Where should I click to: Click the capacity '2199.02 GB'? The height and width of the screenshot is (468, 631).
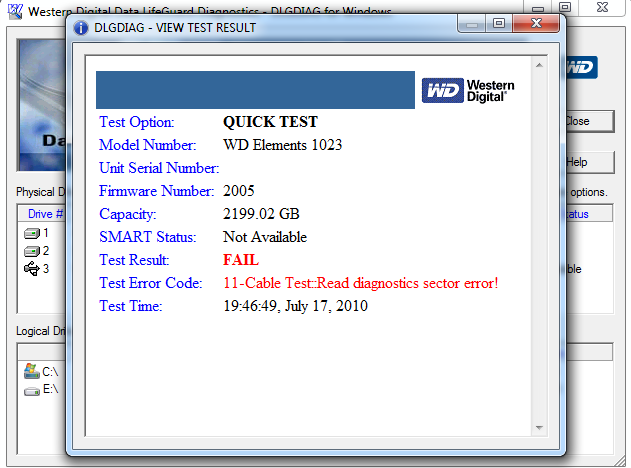[x=261, y=214]
